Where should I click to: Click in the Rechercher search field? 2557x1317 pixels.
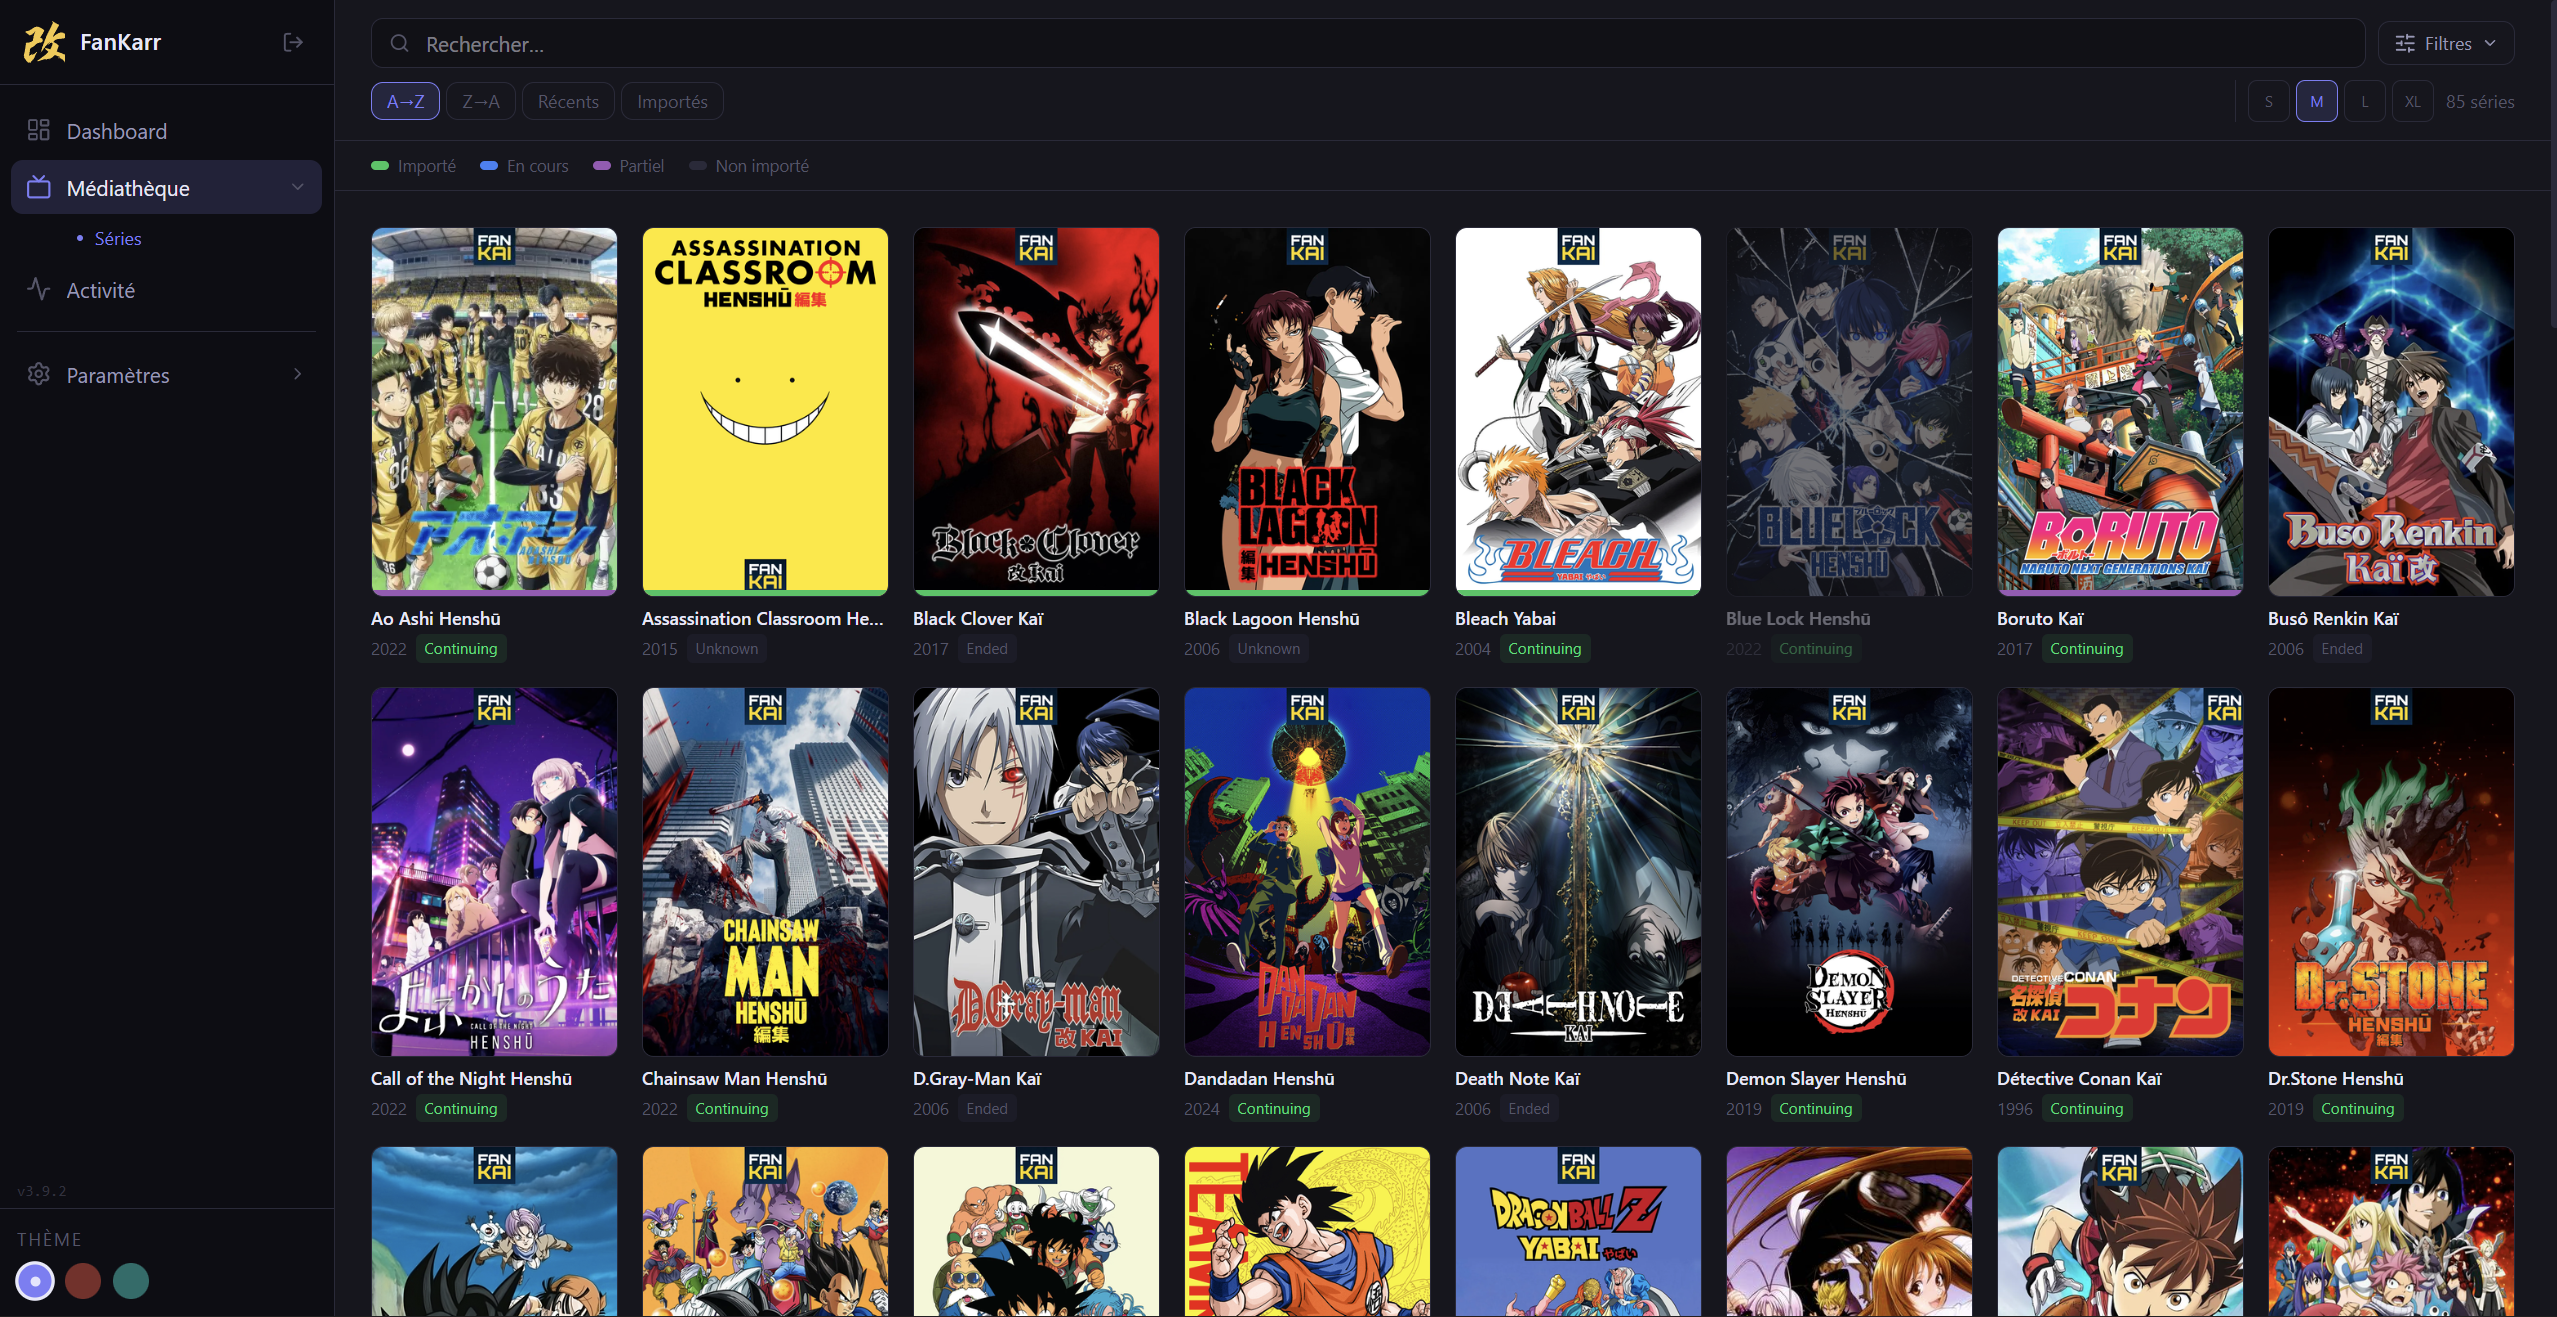pos(1368,43)
